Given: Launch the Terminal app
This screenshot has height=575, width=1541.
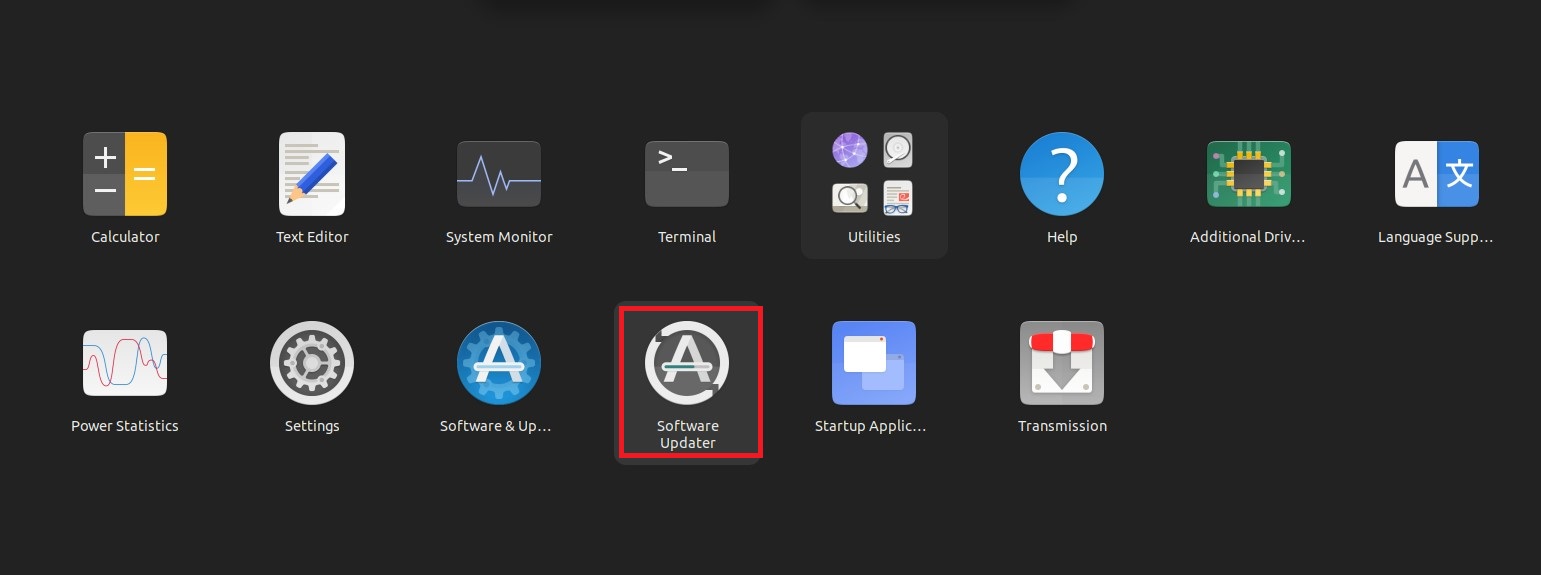Looking at the screenshot, I should (x=687, y=174).
